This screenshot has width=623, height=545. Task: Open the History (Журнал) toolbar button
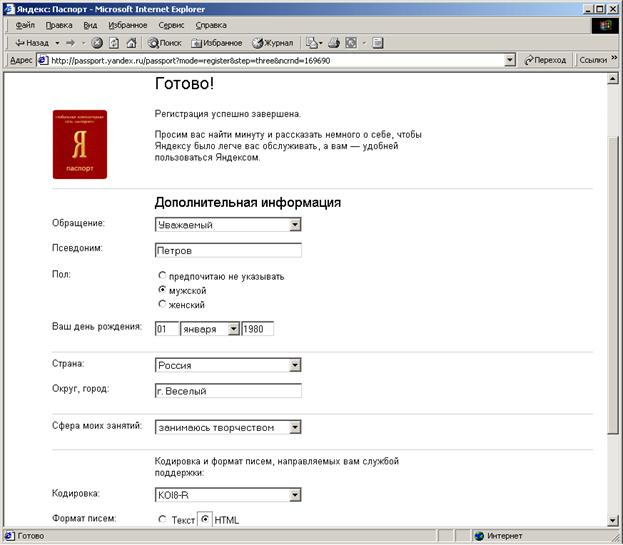click(273, 43)
